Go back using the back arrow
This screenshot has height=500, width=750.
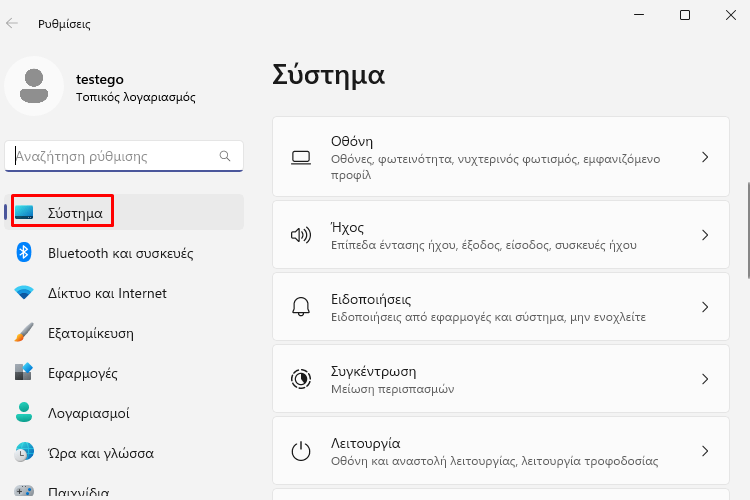pyautogui.click(x=12, y=23)
